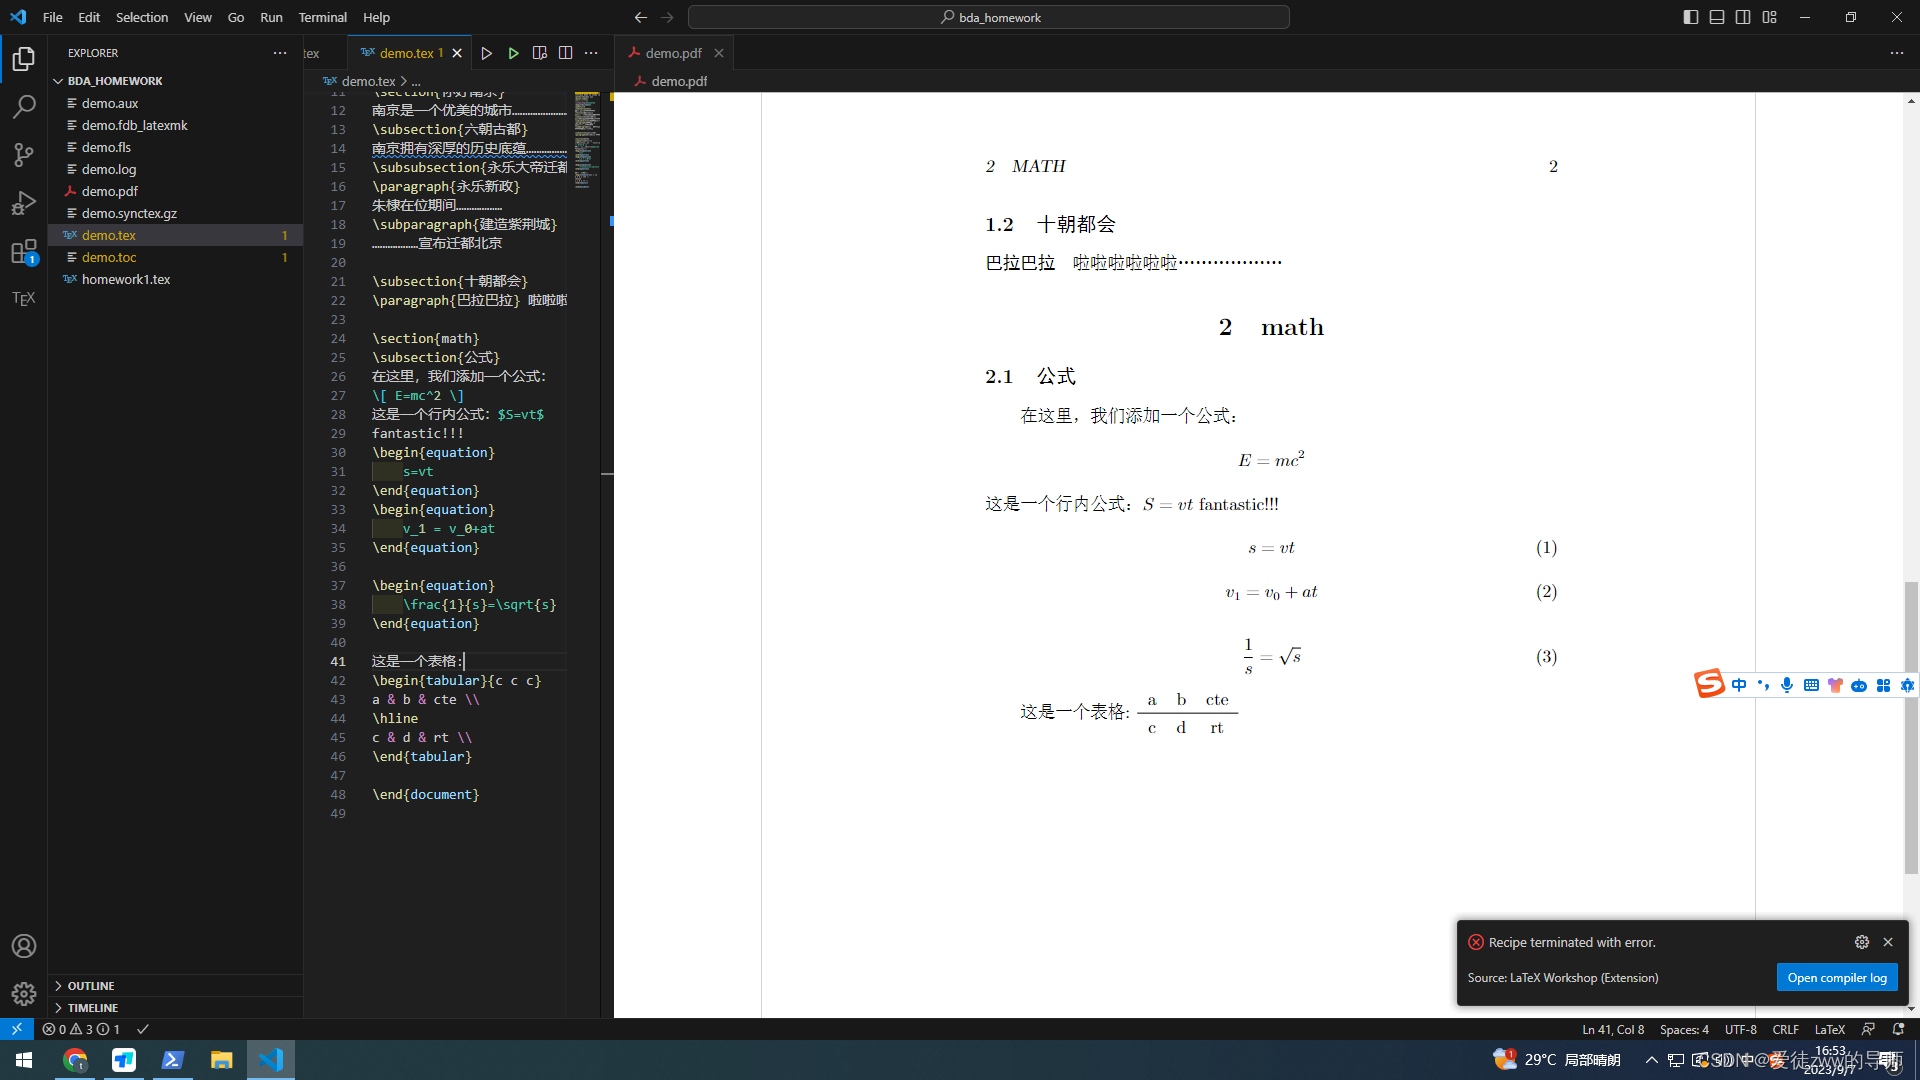Open the Extensions view
This screenshot has height=1080, width=1920.
pos(24,252)
